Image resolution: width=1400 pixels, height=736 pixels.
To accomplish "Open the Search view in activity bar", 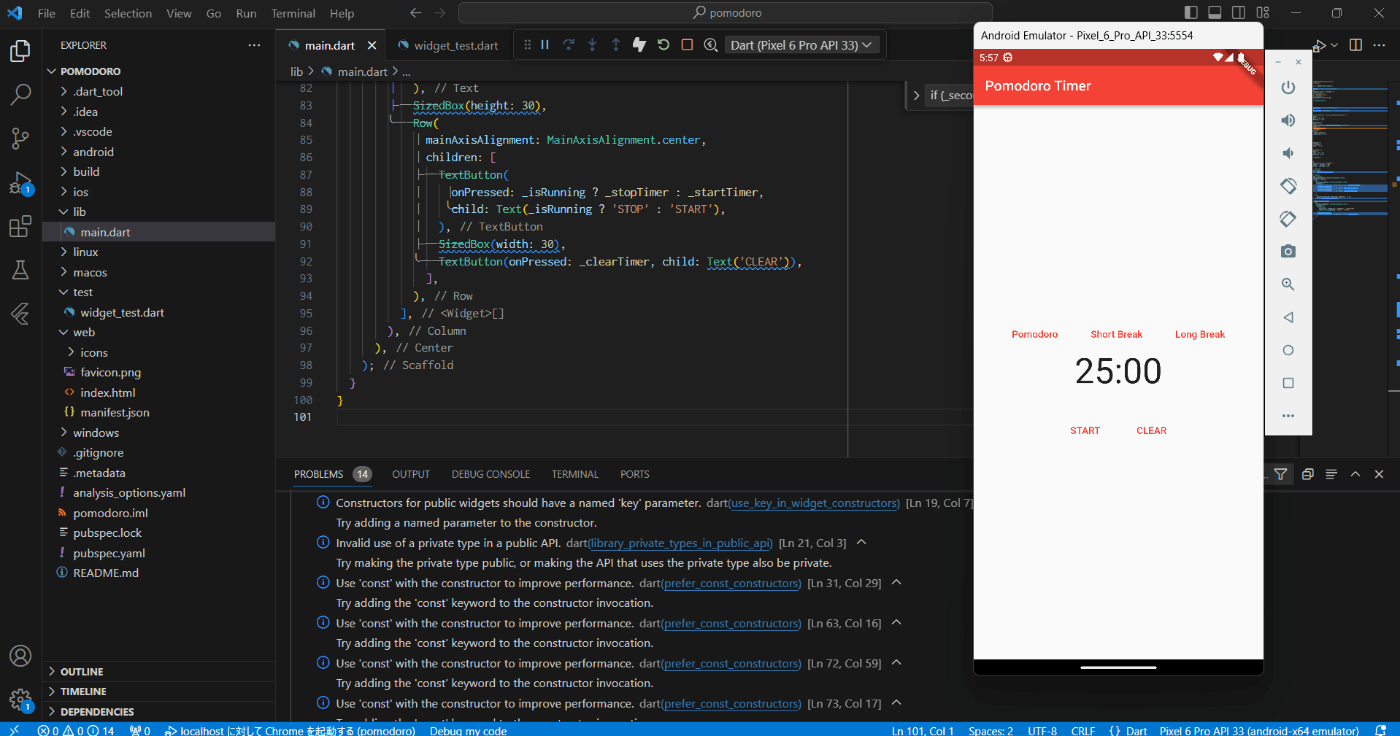I will [20, 95].
